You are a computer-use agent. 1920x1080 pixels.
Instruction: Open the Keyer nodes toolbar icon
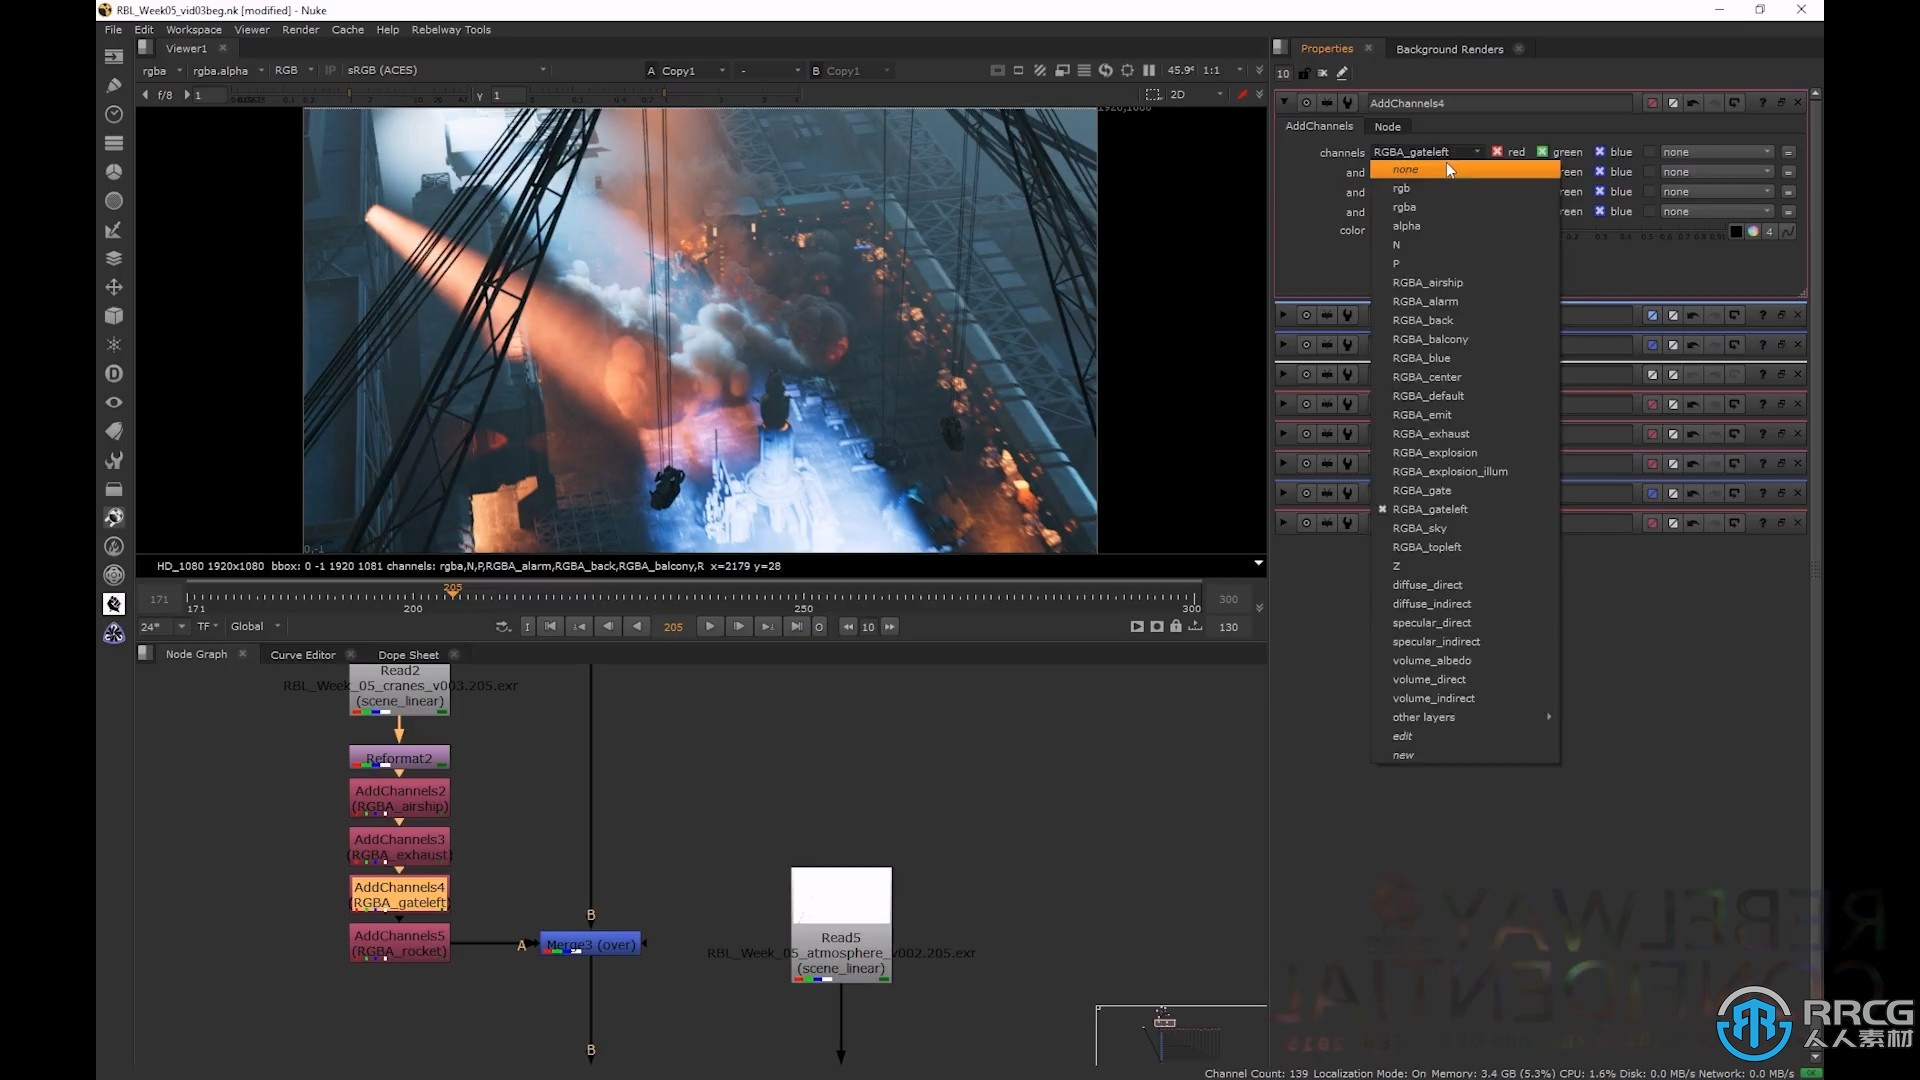[x=114, y=230]
